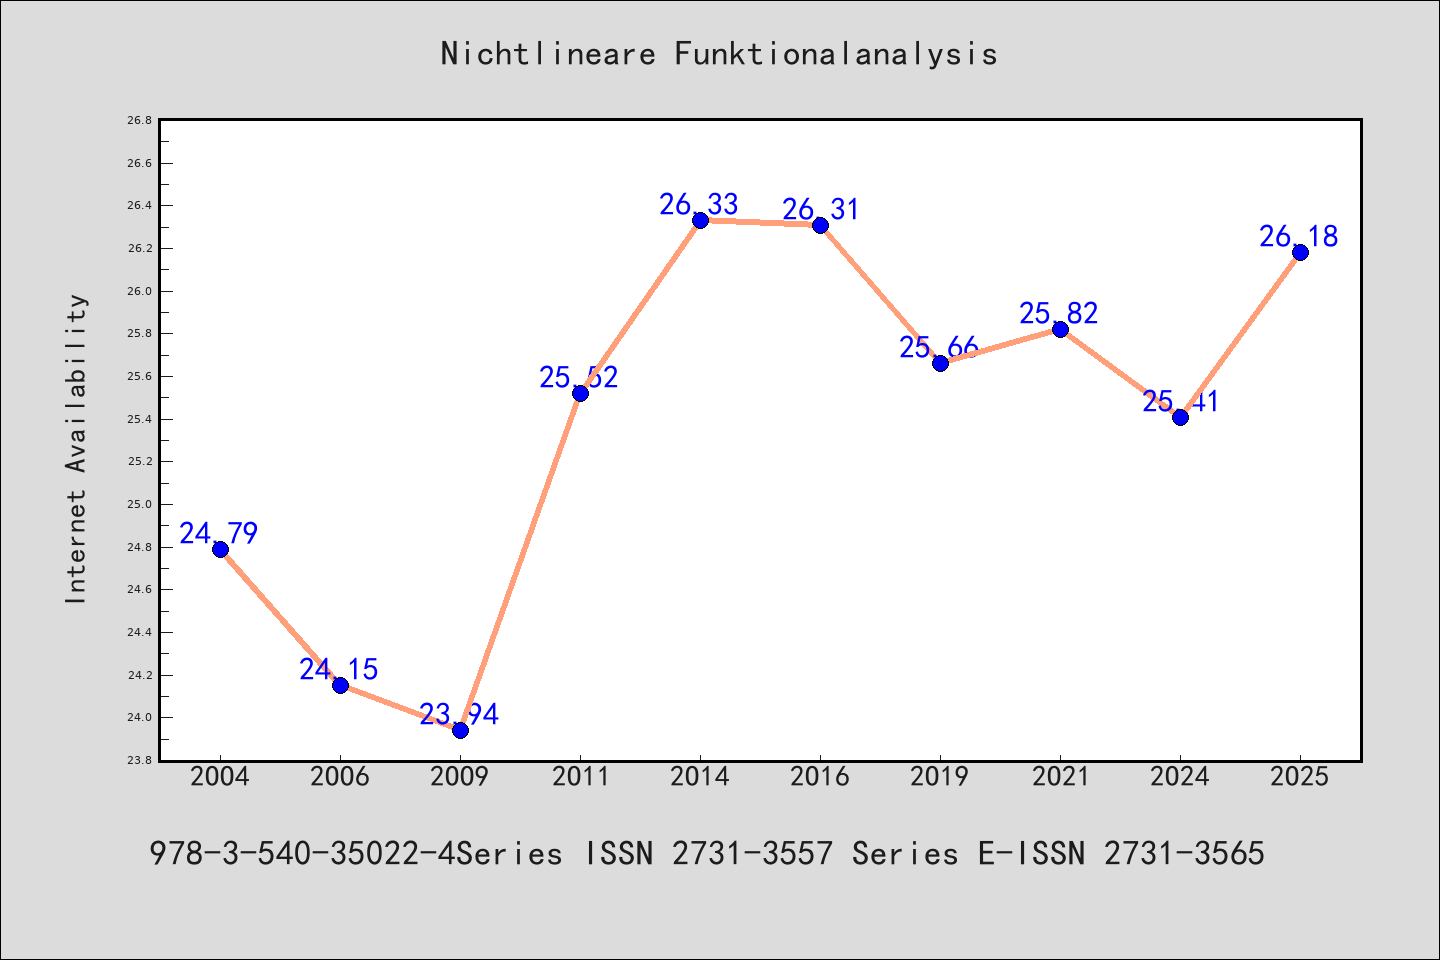Select the data point labeled 24.15
Image resolution: width=1440 pixels, height=960 pixels.
click(340, 685)
